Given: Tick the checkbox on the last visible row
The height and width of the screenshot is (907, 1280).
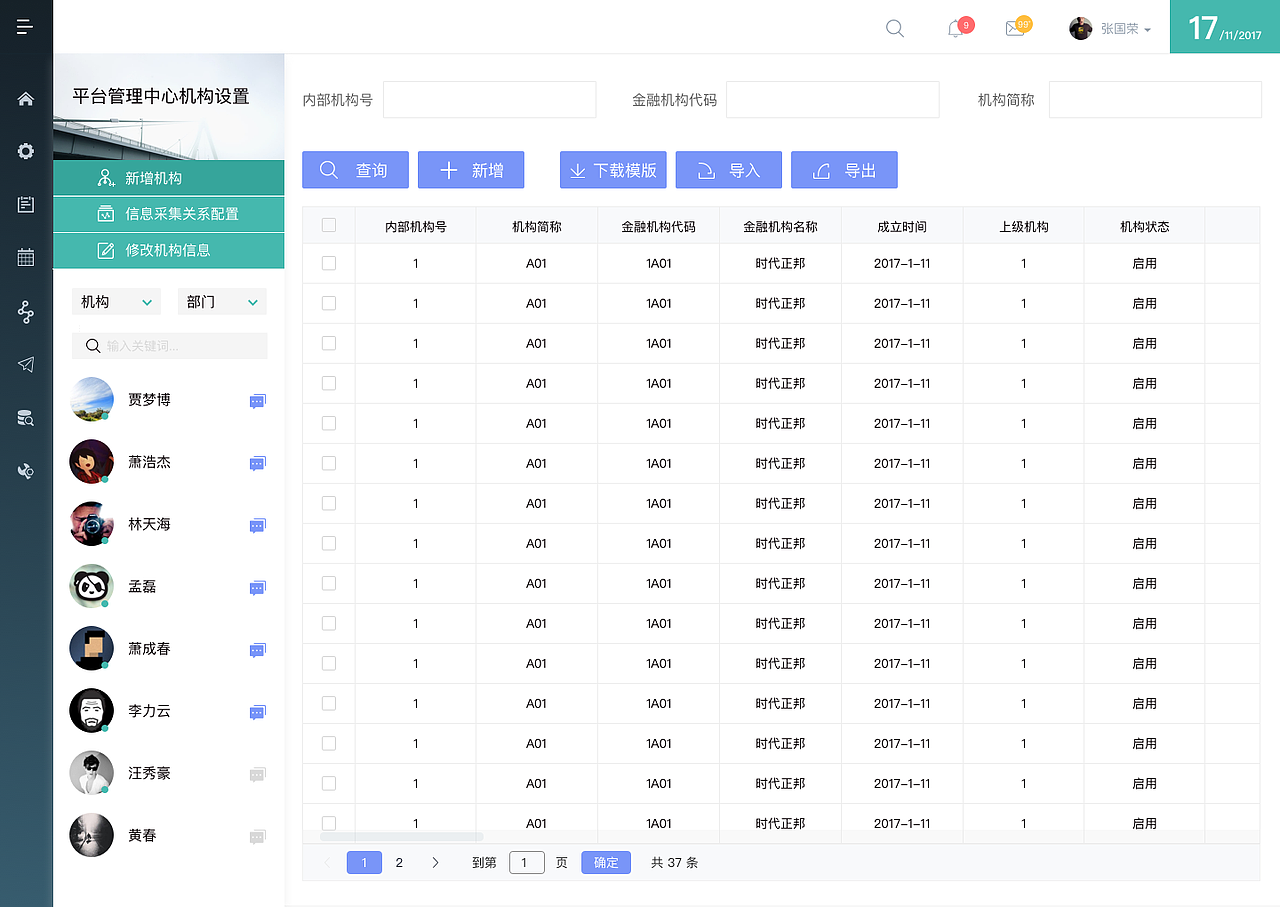Looking at the screenshot, I should click(329, 823).
